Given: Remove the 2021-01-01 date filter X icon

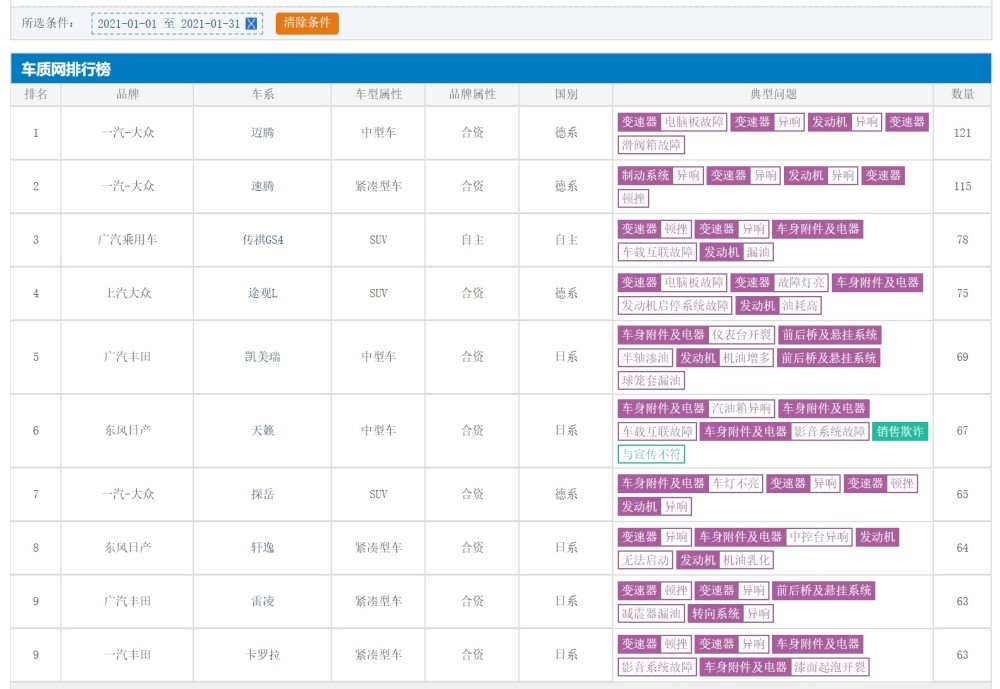Looking at the screenshot, I should 251,23.
